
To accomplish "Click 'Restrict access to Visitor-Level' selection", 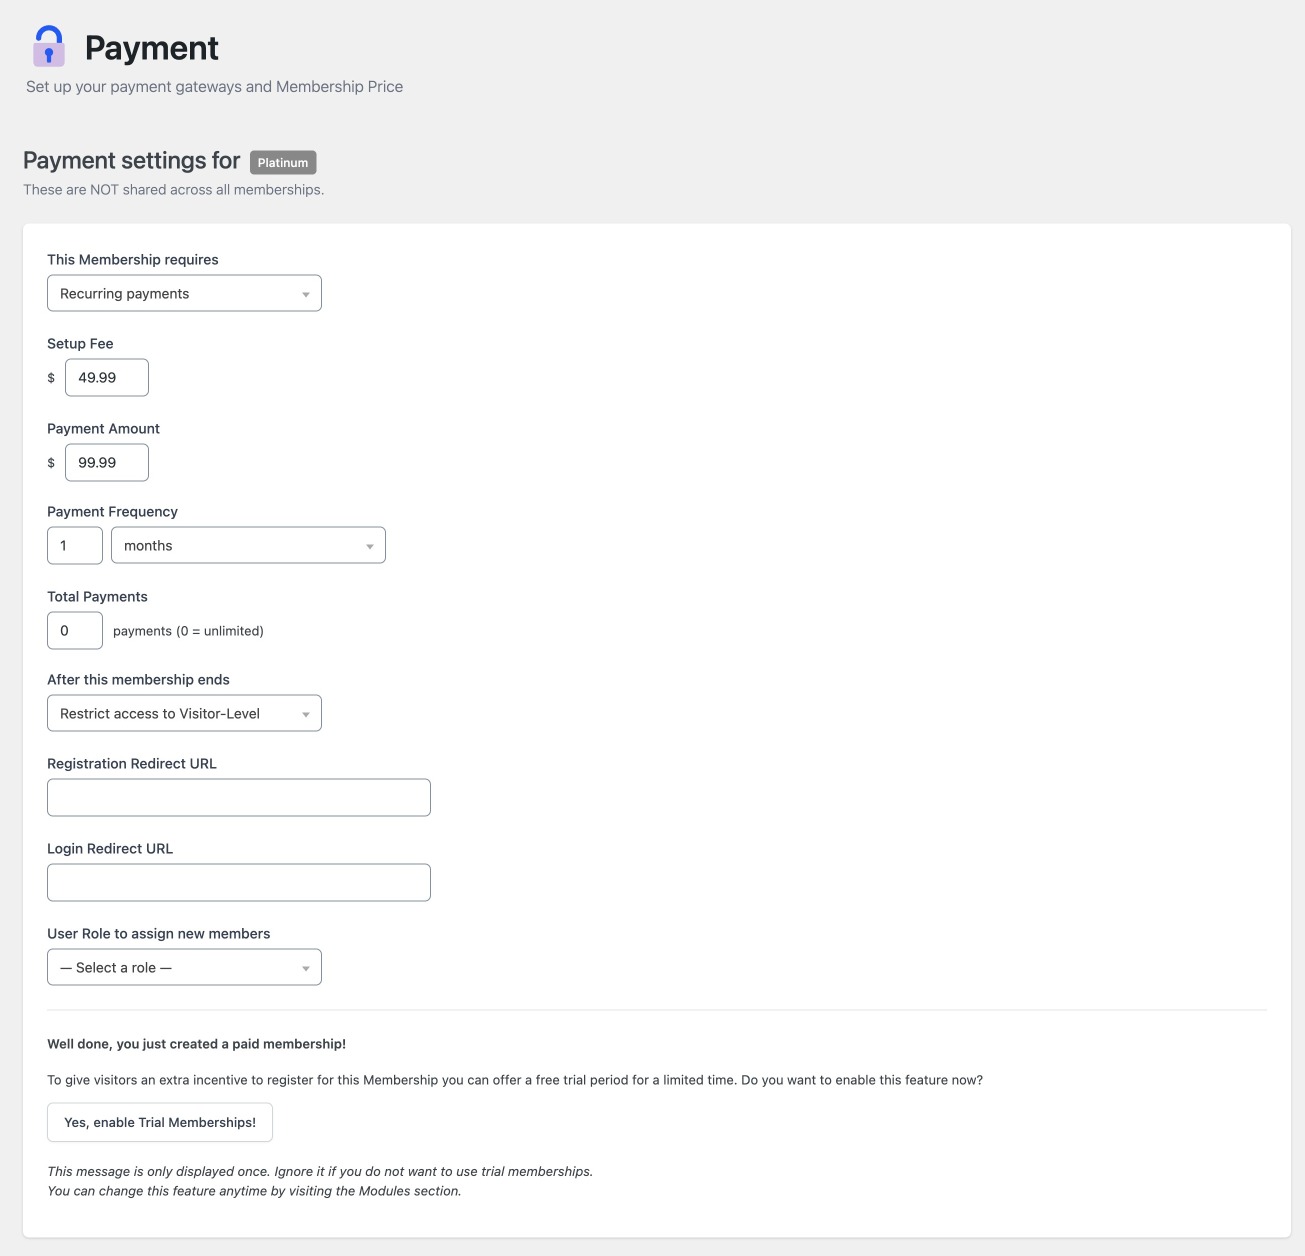I will (167, 713).
